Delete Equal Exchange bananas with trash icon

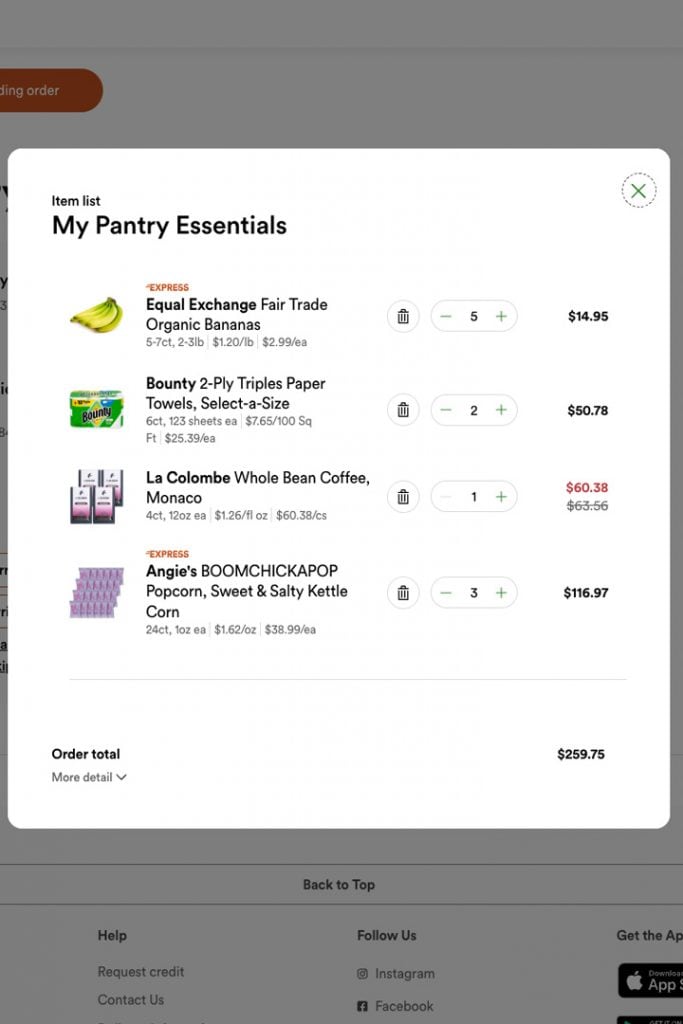403,317
